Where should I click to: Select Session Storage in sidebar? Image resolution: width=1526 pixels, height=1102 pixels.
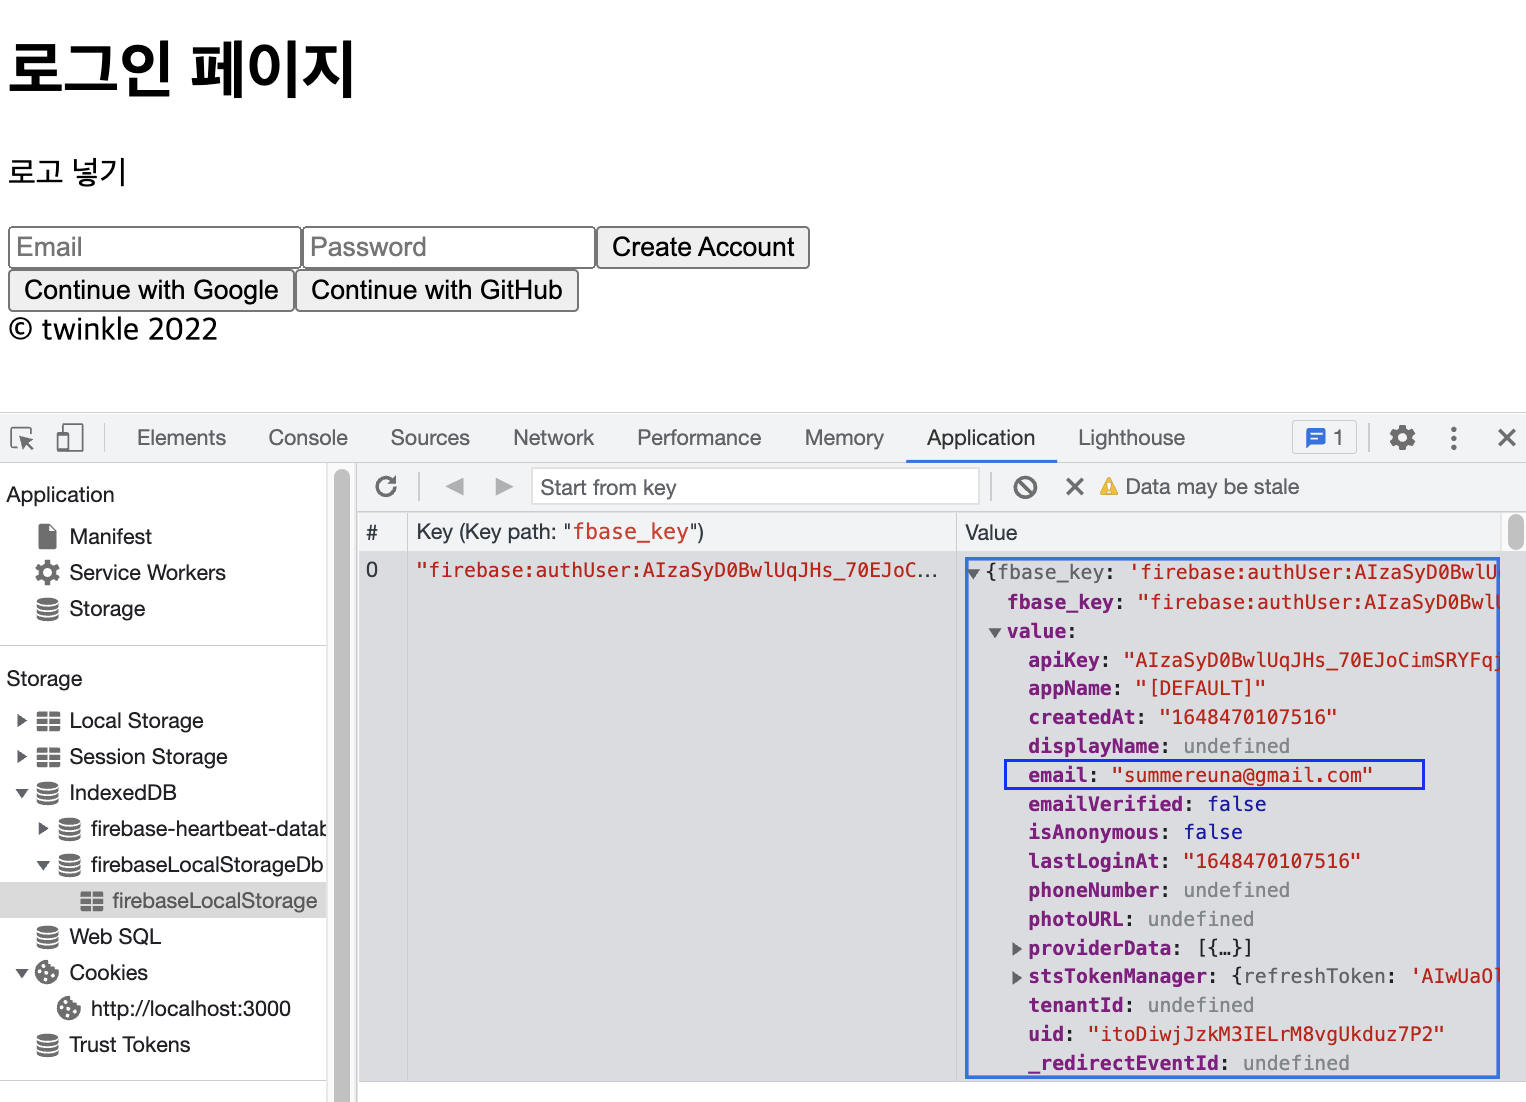(148, 757)
